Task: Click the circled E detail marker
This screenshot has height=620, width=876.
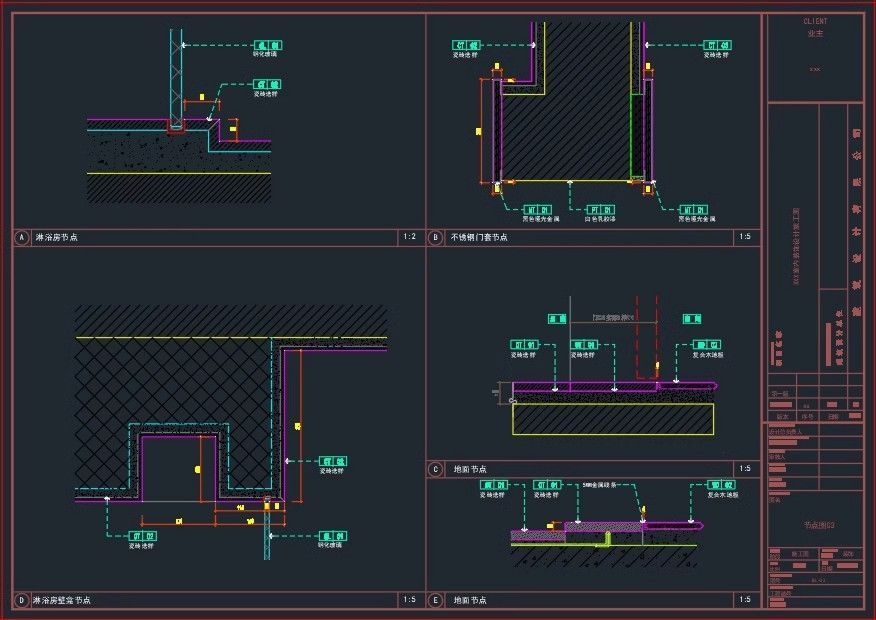Action: (435, 600)
